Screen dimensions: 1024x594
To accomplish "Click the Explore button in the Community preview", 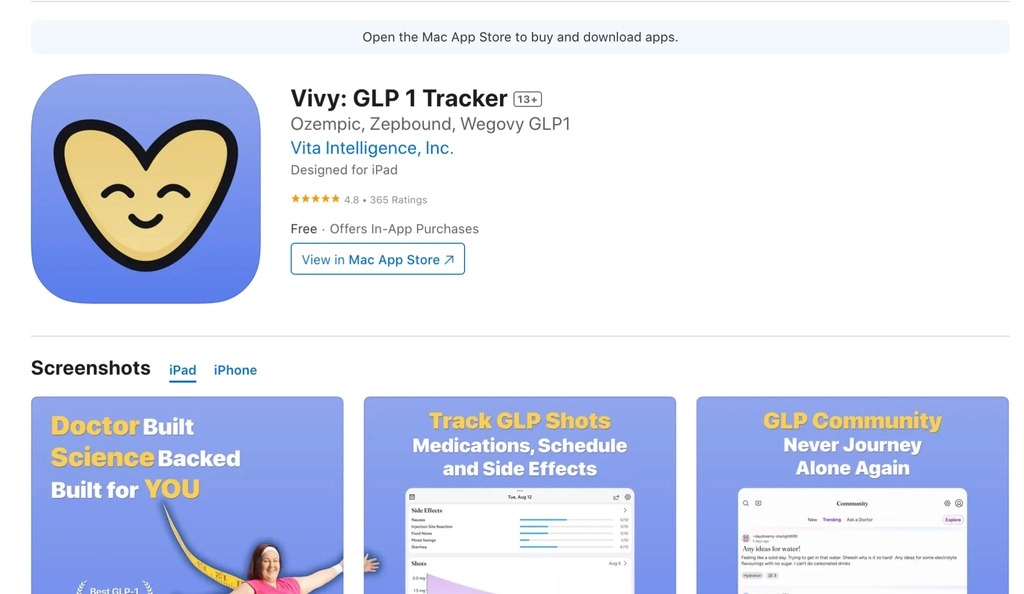I will [953, 520].
